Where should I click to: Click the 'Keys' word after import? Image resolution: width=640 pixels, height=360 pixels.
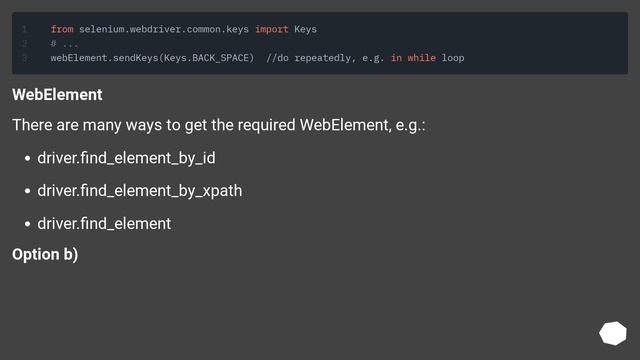click(x=305, y=29)
